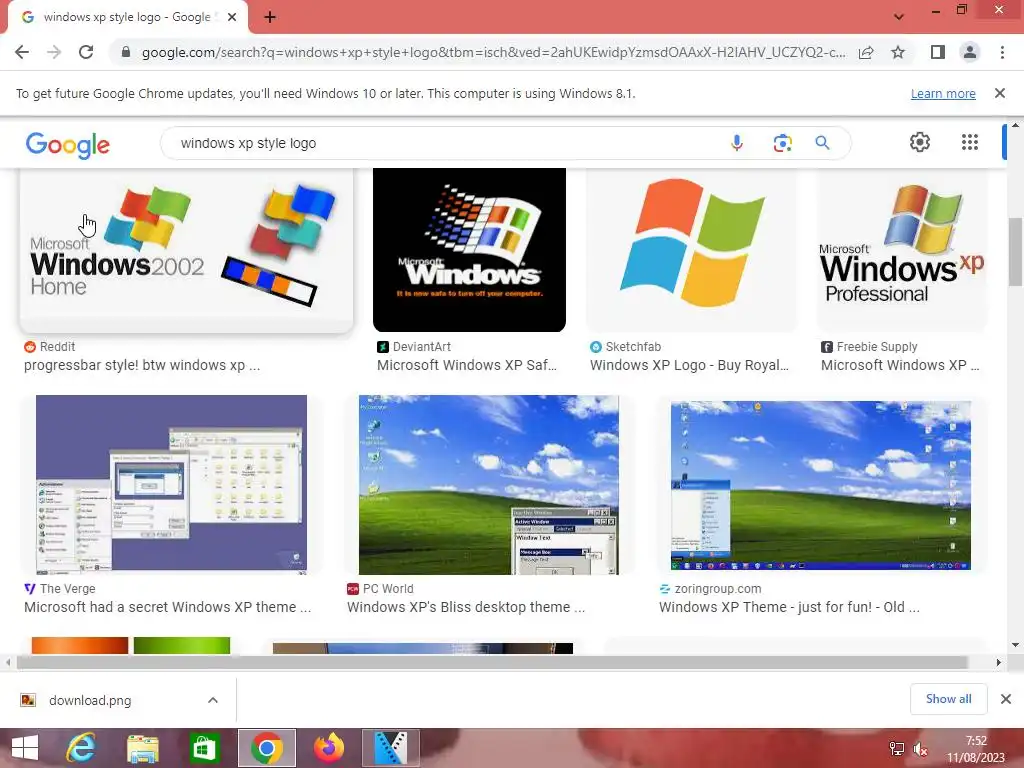The height and width of the screenshot is (768, 1024).
Task: Click the scroll-down arrow on vertical scrollbar
Action: [1015, 645]
